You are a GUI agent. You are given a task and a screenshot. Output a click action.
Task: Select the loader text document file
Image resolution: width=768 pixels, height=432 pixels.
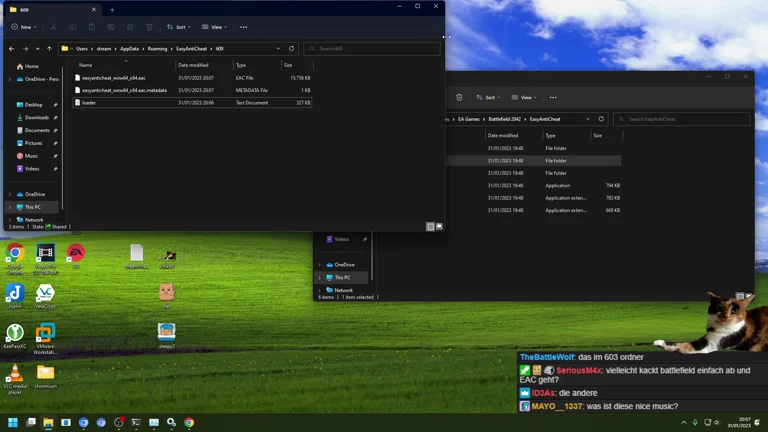tap(89, 102)
